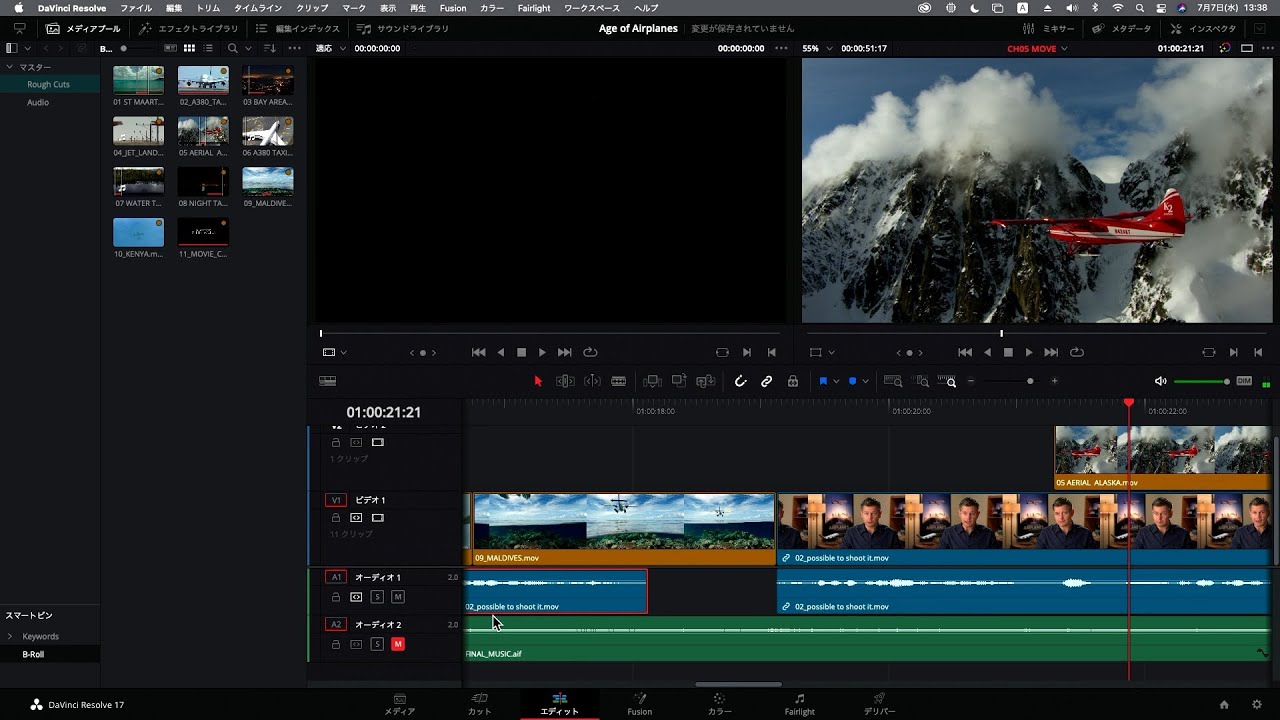
Task: Solo the オーディオ 1 track
Action: click(377, 596)
